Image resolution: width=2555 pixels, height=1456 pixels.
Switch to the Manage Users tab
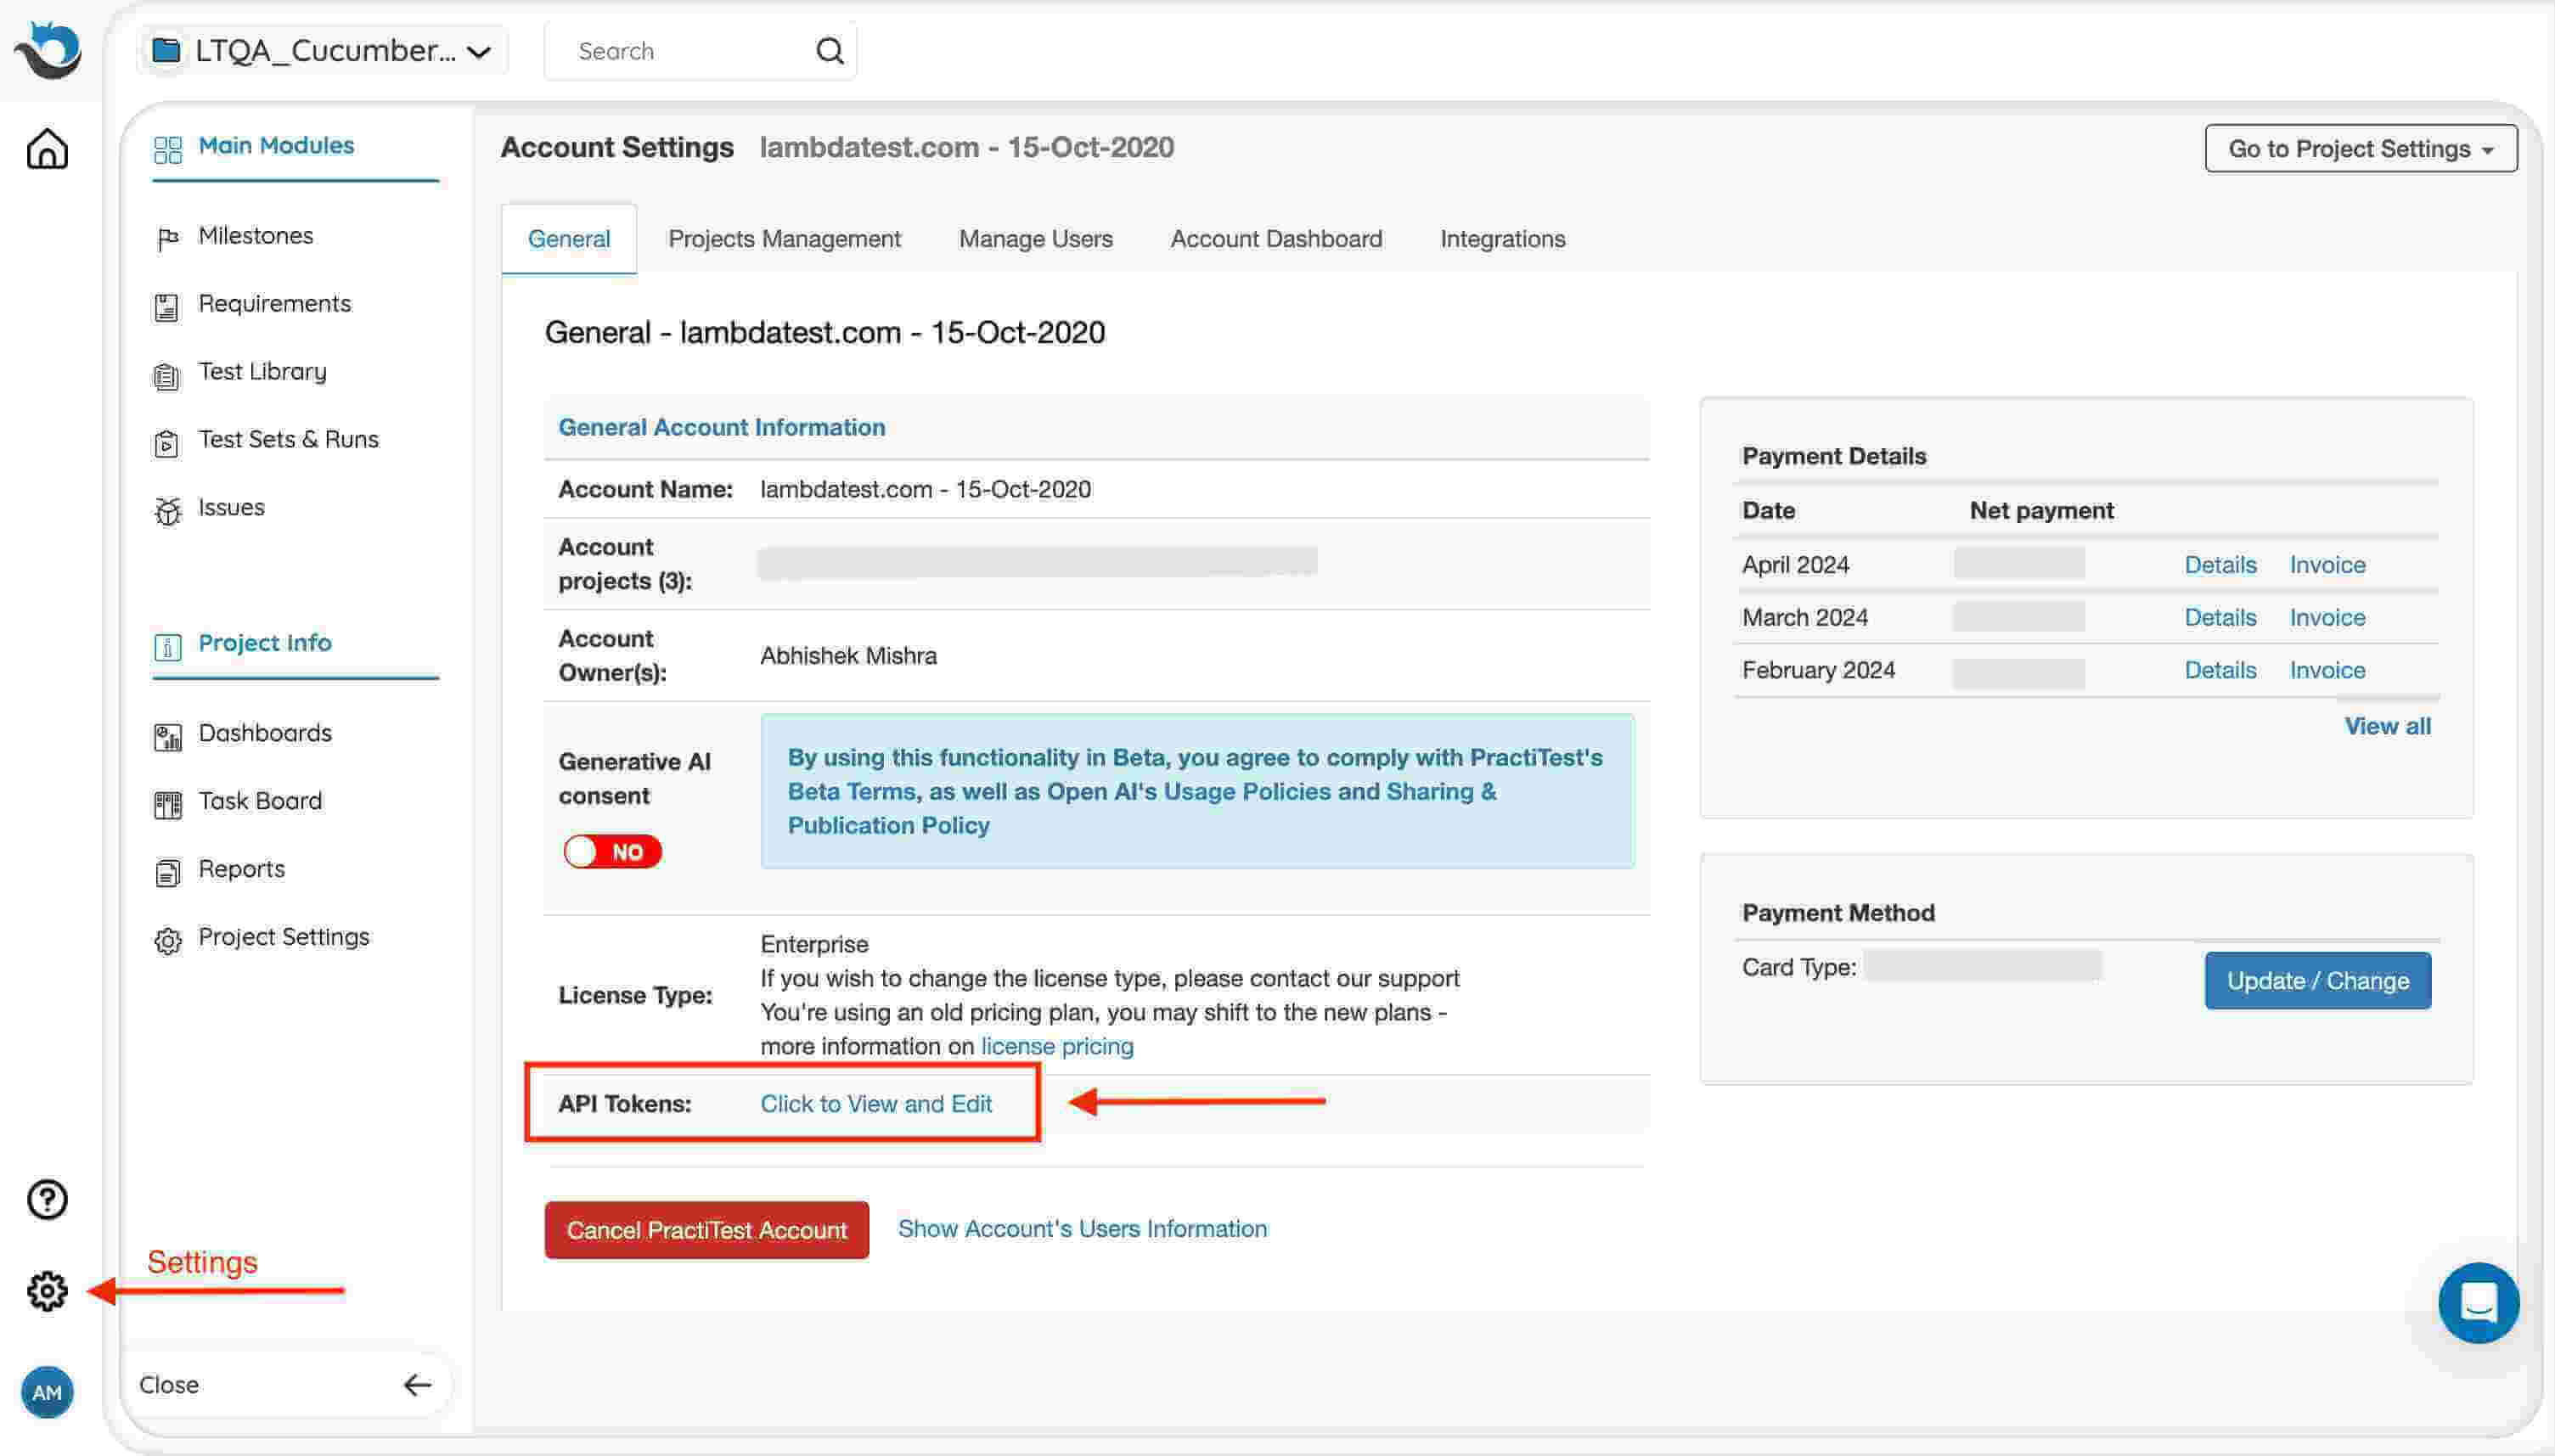pyautogui.click(x=1035, y=237)
